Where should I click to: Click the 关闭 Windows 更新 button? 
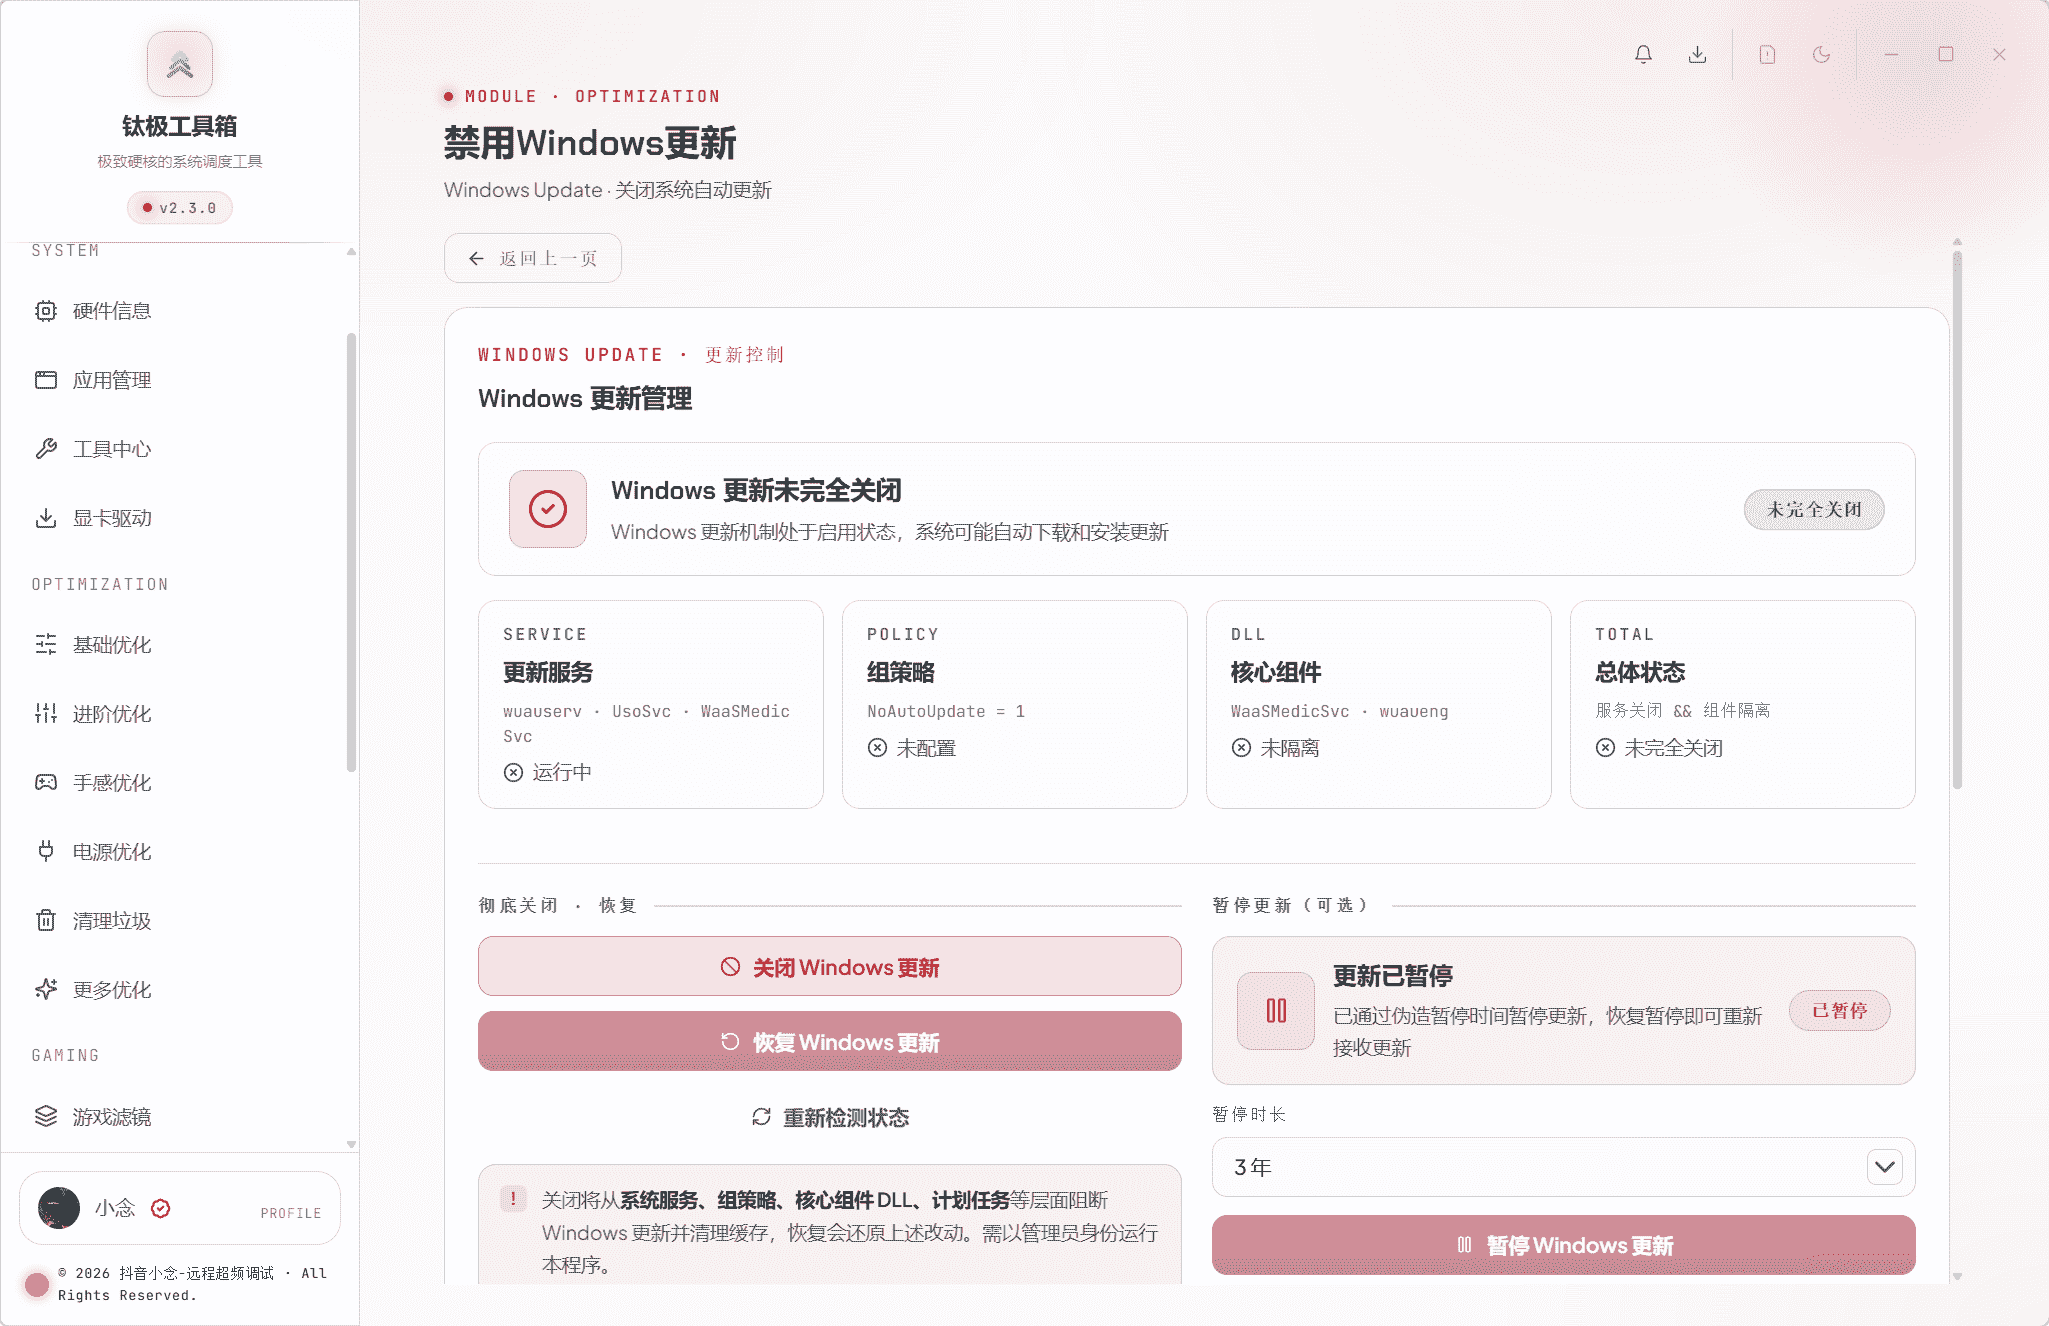pos(830,966)
